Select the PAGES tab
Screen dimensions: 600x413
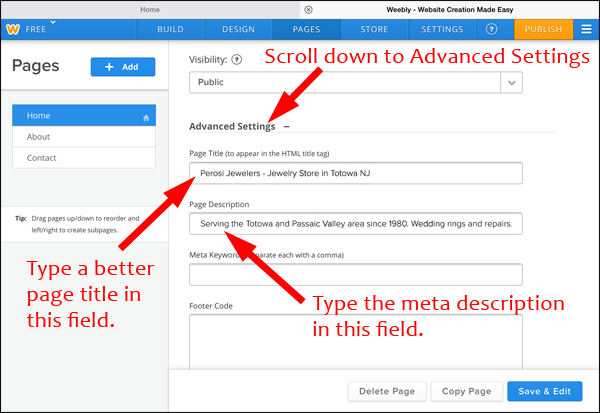(307, 29)
